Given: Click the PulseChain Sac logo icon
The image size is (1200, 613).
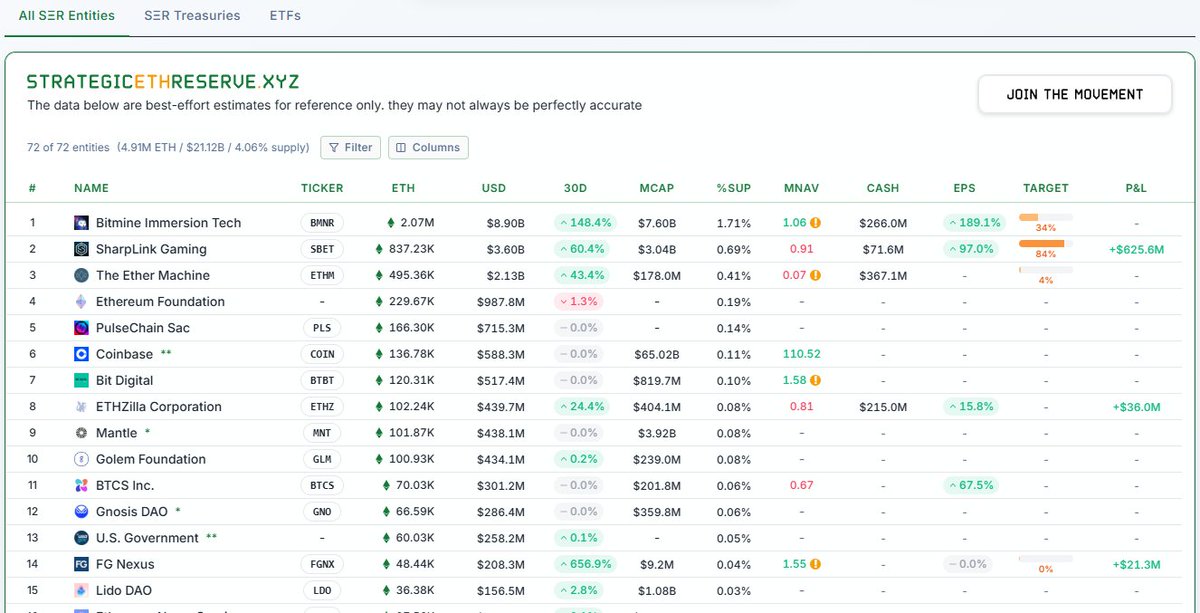Looking at the screenshot, I should click(81, 328).
